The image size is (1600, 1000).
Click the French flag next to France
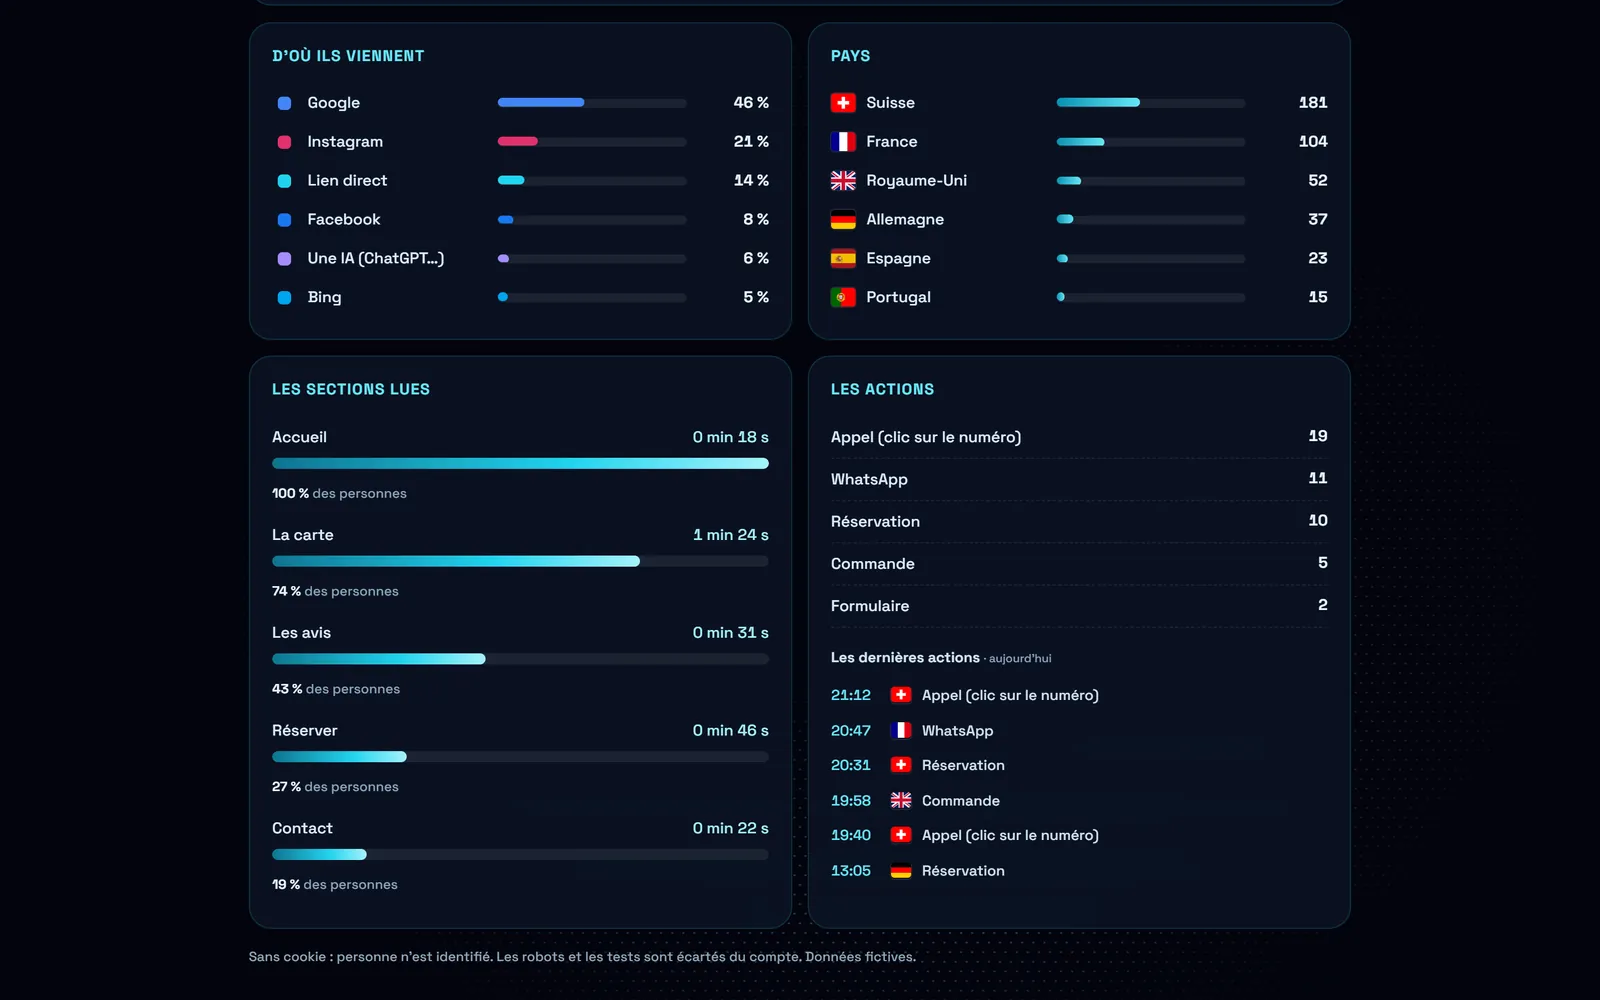[x=843, y=142]
